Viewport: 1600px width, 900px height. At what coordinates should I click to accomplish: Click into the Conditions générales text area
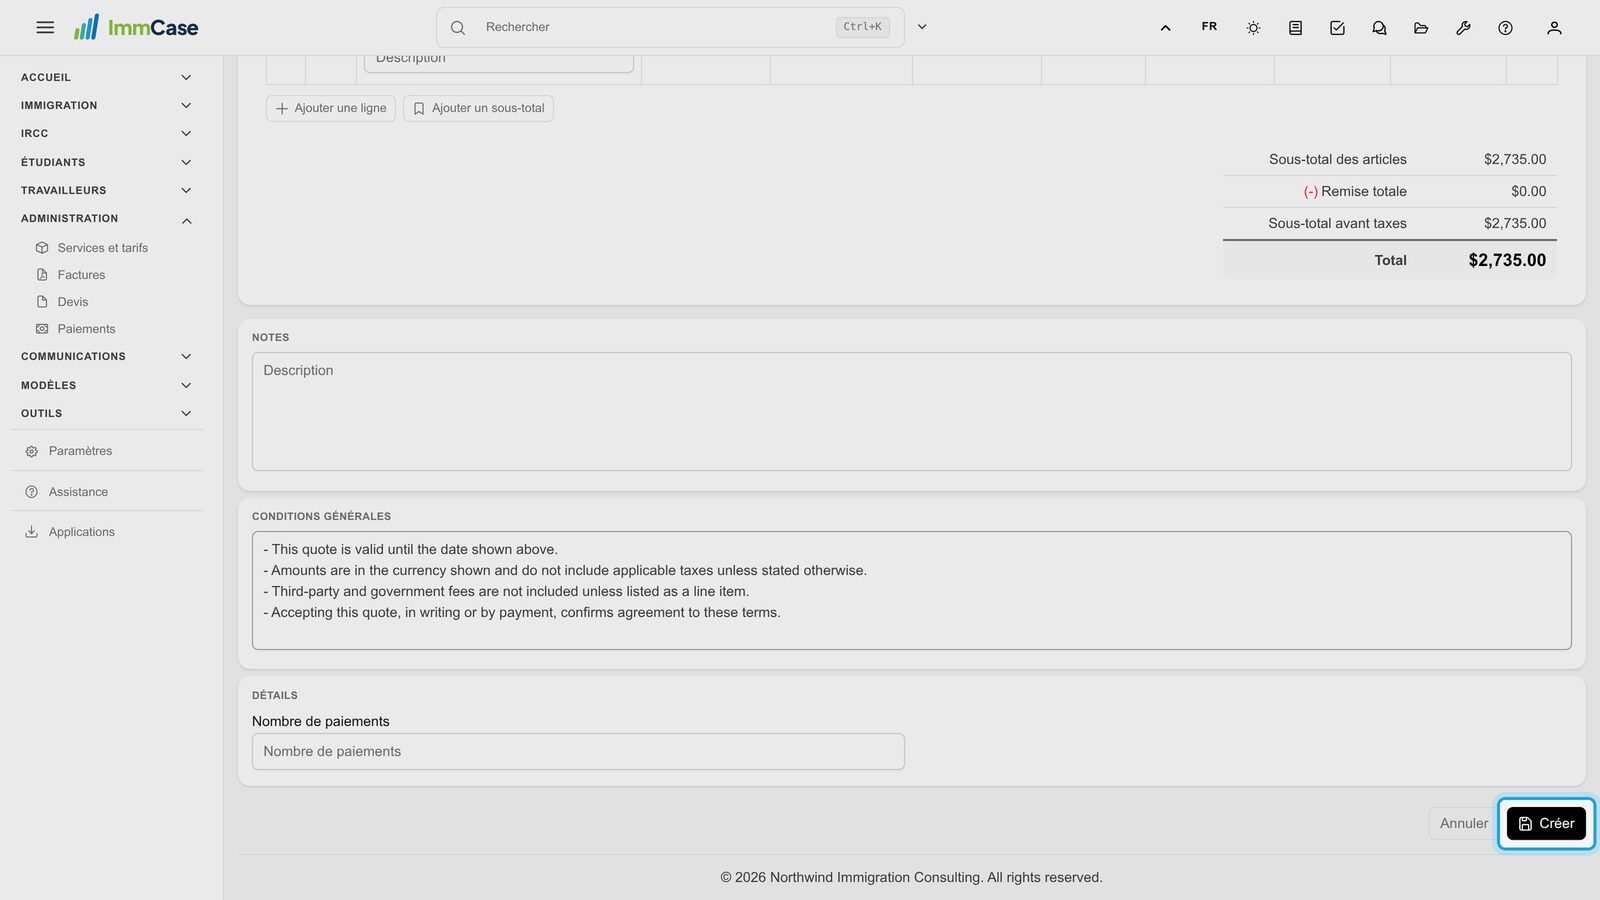coord(911,590)
